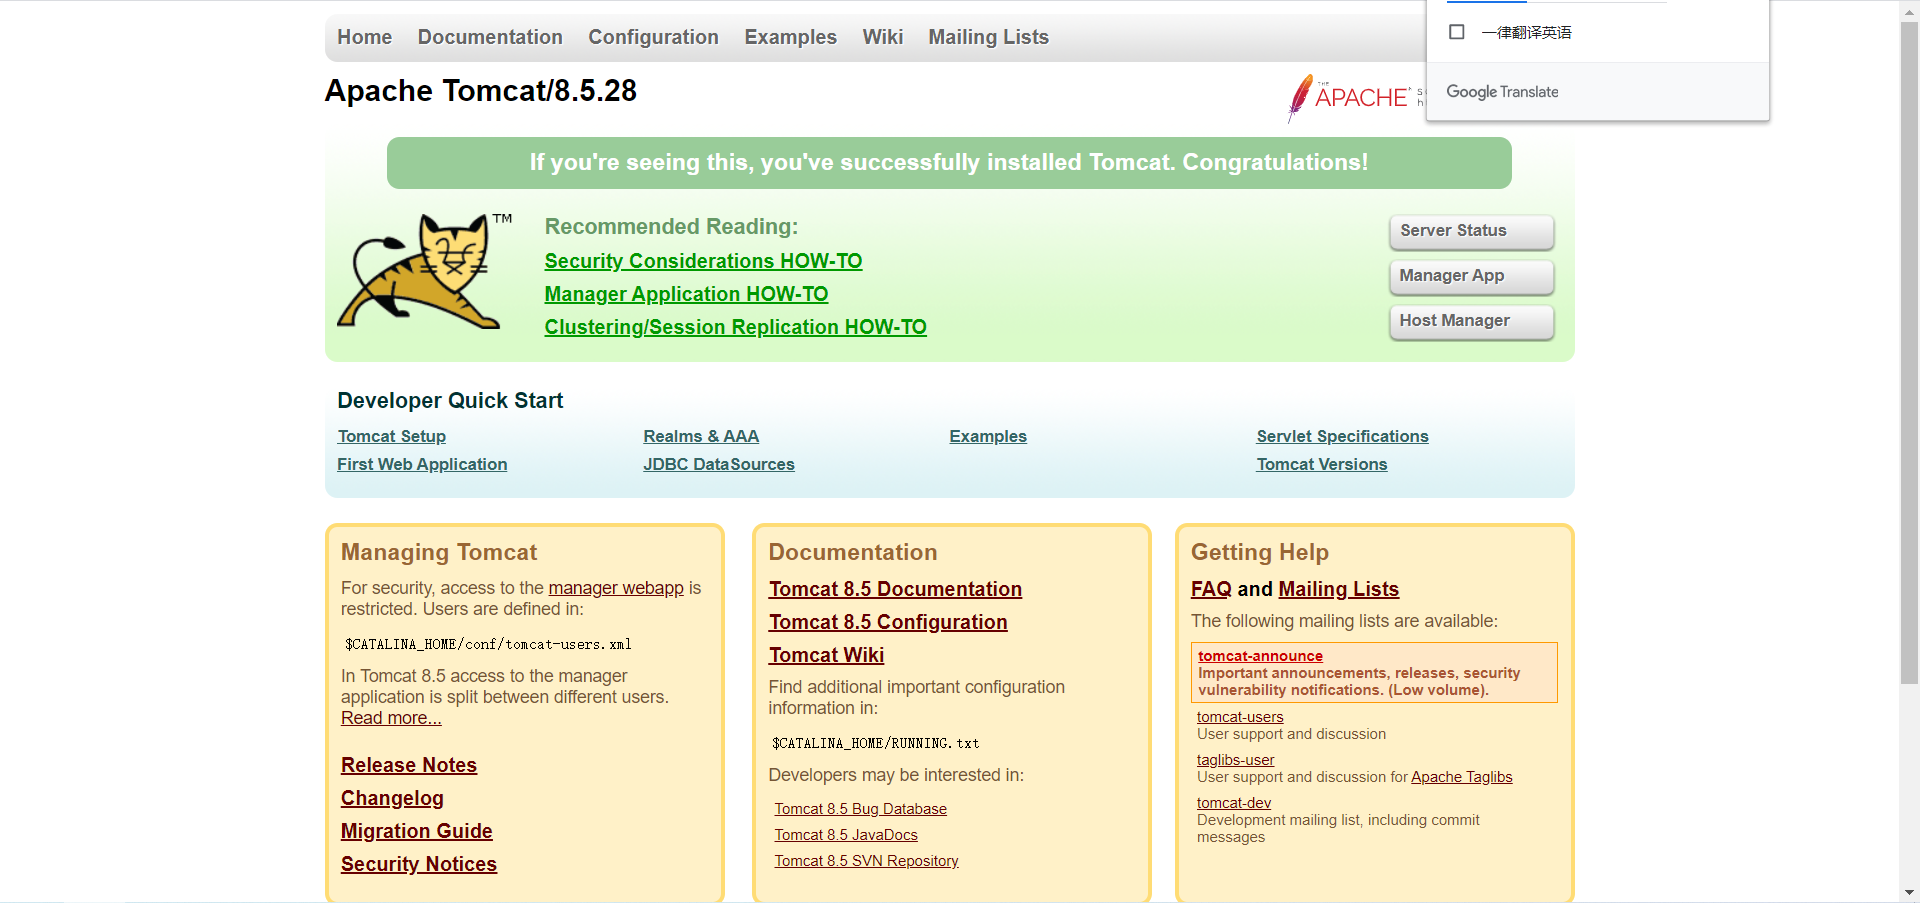Open the Tomcat Wiki link

(826, 655)
